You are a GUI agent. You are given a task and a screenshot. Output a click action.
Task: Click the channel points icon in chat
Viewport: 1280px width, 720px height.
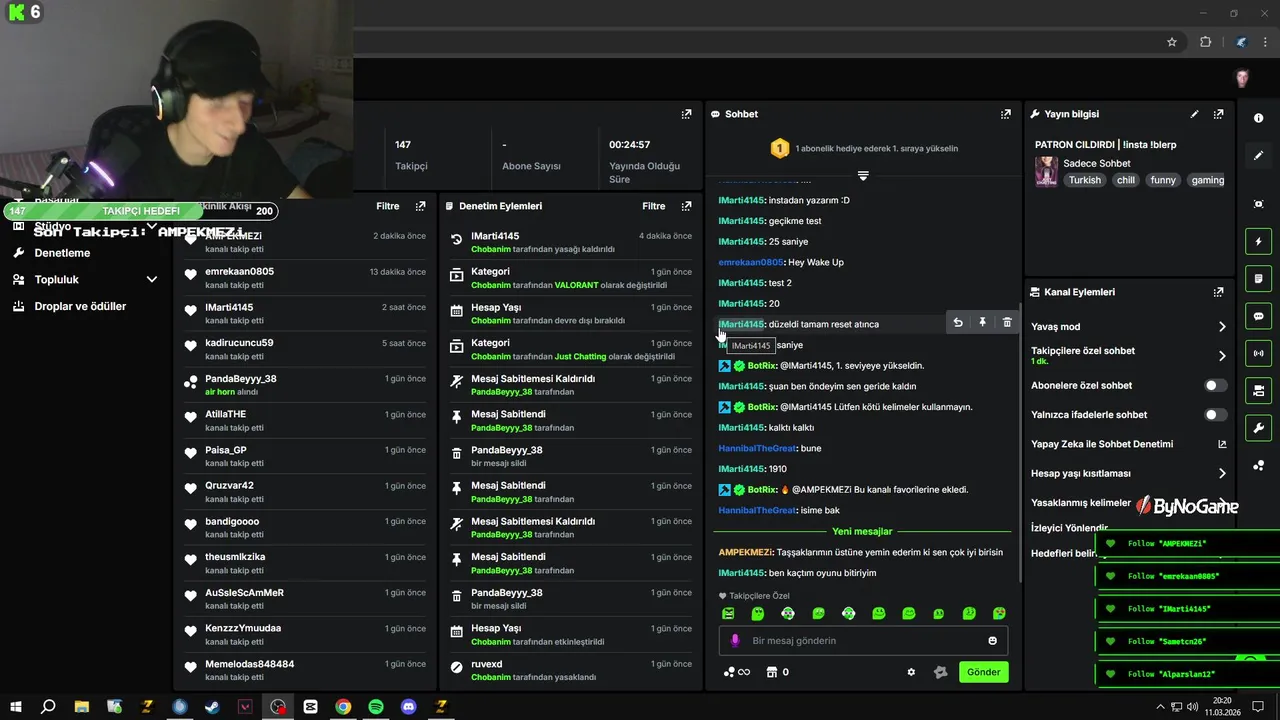point(730,672)
